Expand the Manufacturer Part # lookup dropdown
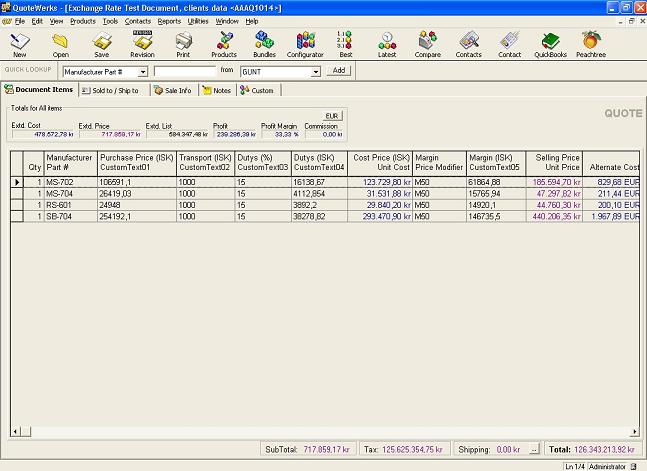This screenshot has width=647, height=471. point(143,71)
